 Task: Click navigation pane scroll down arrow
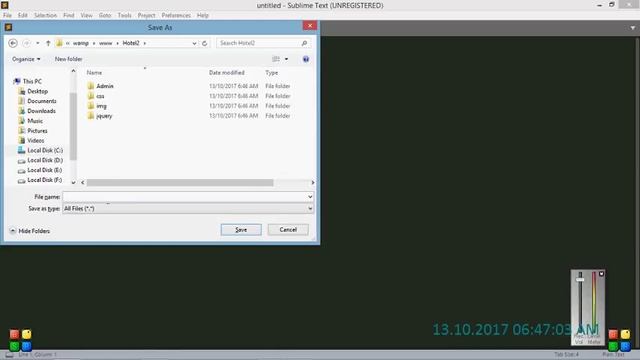73,182
